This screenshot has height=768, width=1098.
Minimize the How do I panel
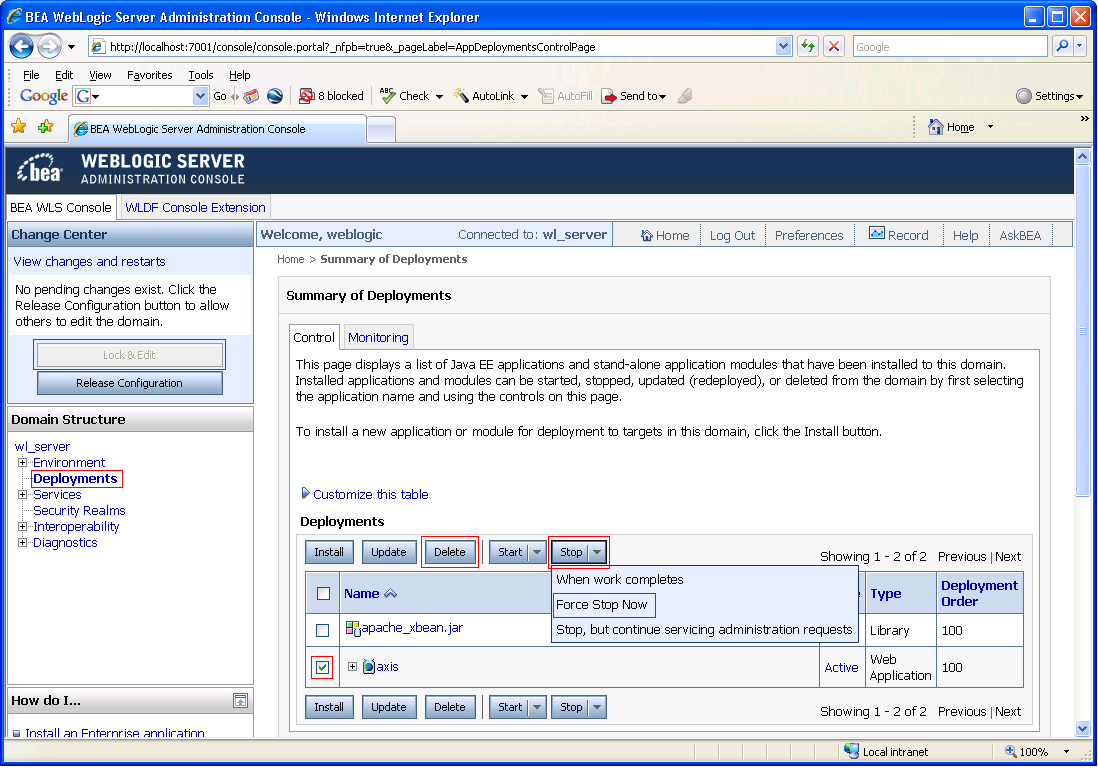tap(240, 700)
